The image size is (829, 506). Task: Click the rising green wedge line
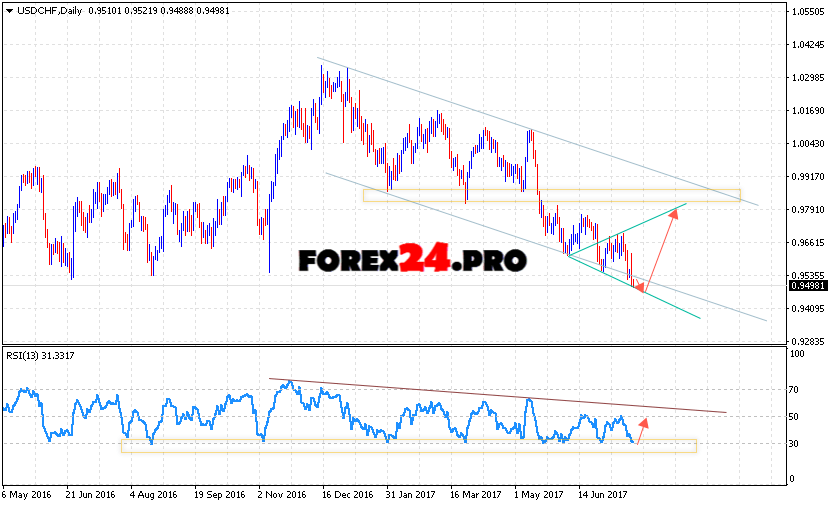tap(630, 229)
